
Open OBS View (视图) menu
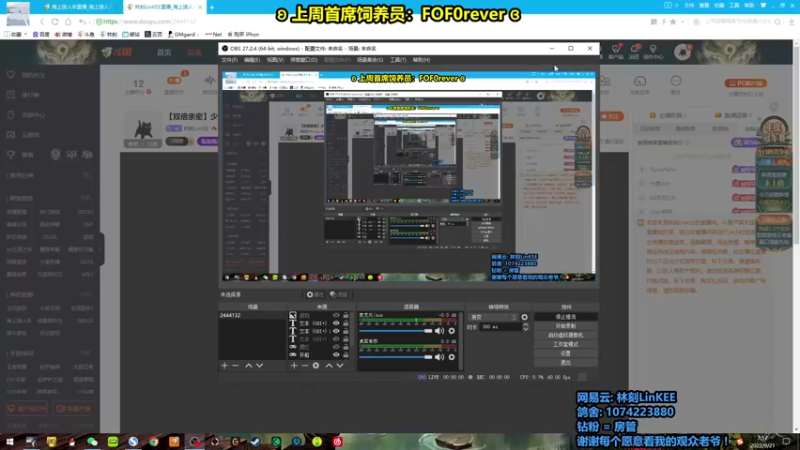tap(275, 60)
